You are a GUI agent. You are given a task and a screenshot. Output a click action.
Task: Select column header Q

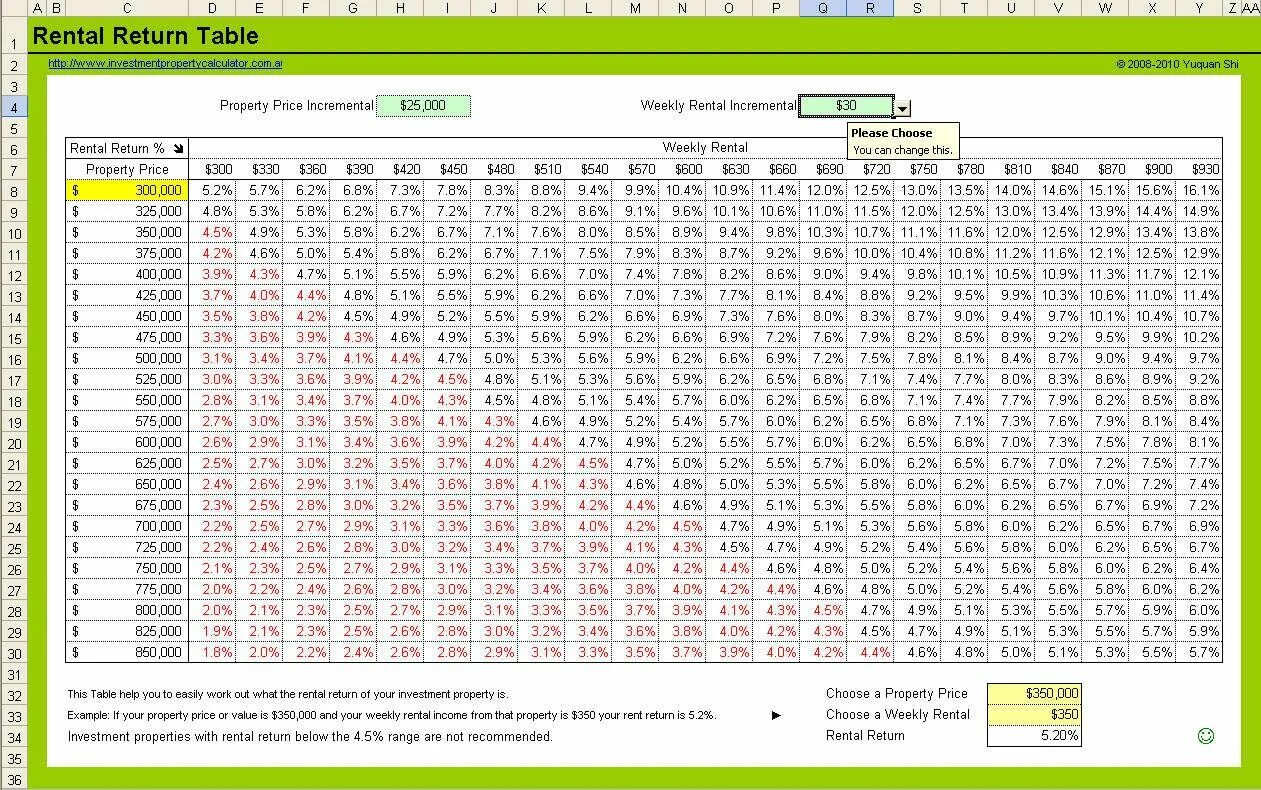823,8
